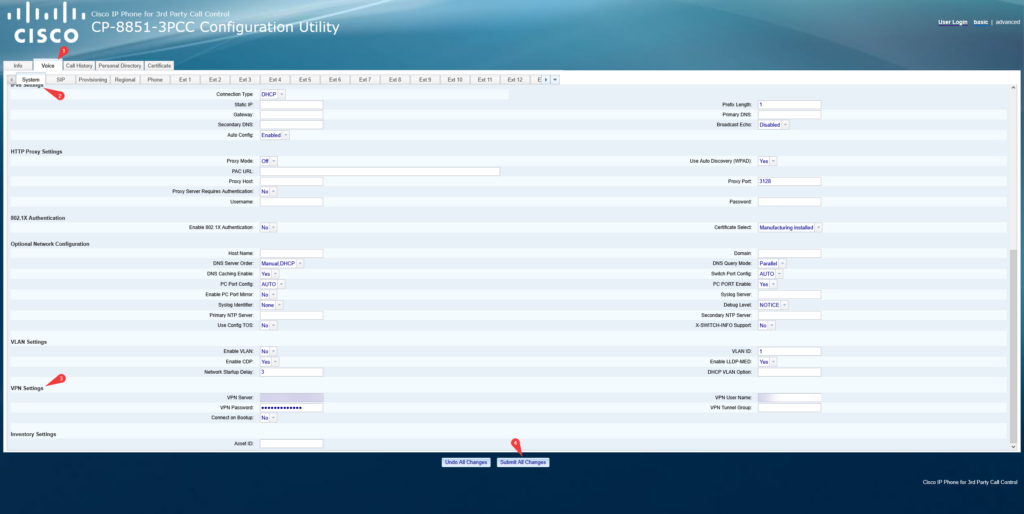Image resolution: width=1024 pixels, height=514 pixels.
Task: Click Submit All Changes button
Action: pyautogui.click(x=523, y=462)
